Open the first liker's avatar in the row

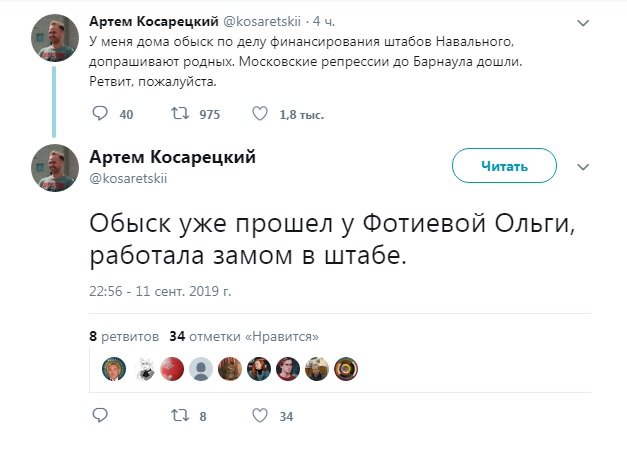114,368
